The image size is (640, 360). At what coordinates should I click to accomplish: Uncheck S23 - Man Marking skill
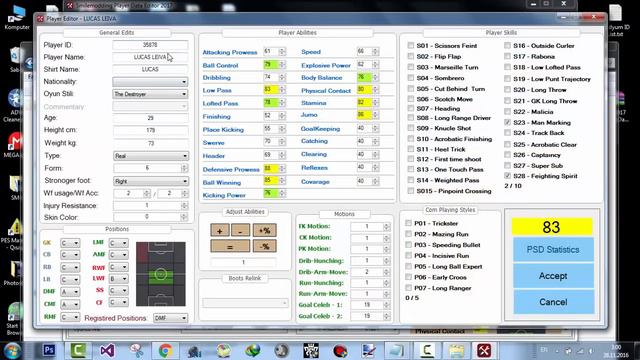point(507,122)
